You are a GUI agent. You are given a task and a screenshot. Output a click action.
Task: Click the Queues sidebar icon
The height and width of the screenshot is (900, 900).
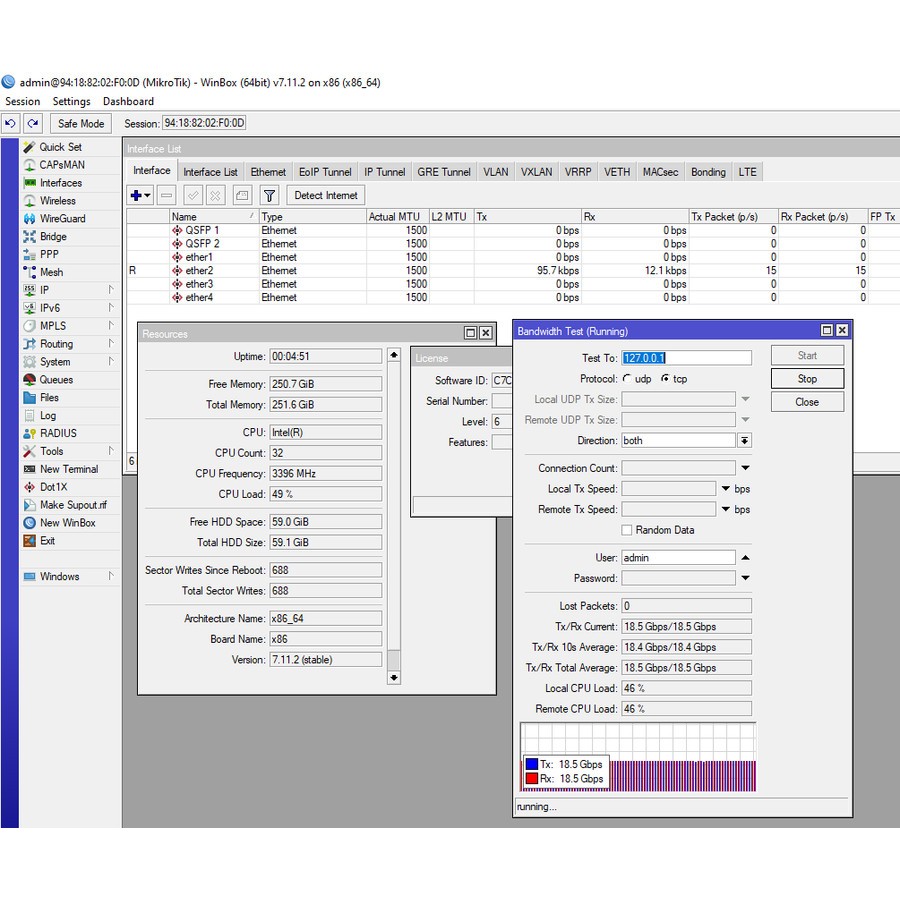pyautogui.click(x=30, y=380)
